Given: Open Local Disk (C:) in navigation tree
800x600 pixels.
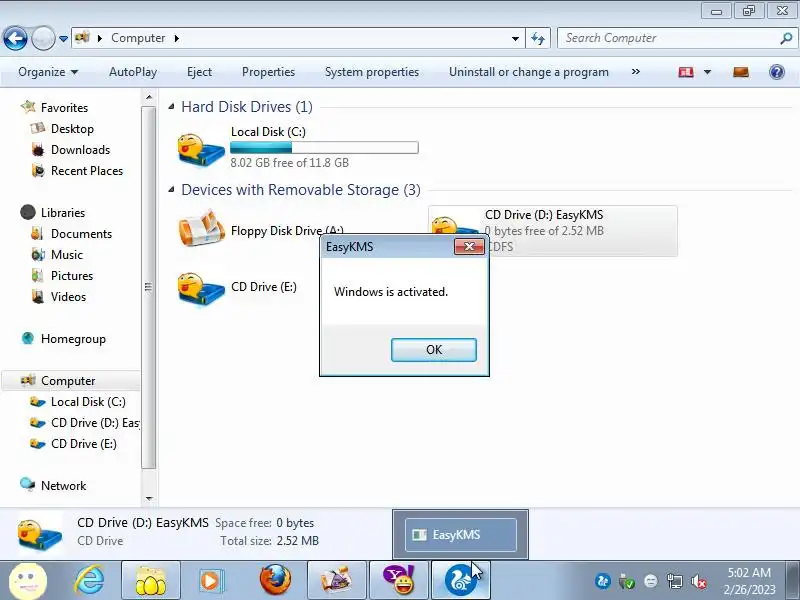Looking at the screenshot, I should (x=88, y=402).
